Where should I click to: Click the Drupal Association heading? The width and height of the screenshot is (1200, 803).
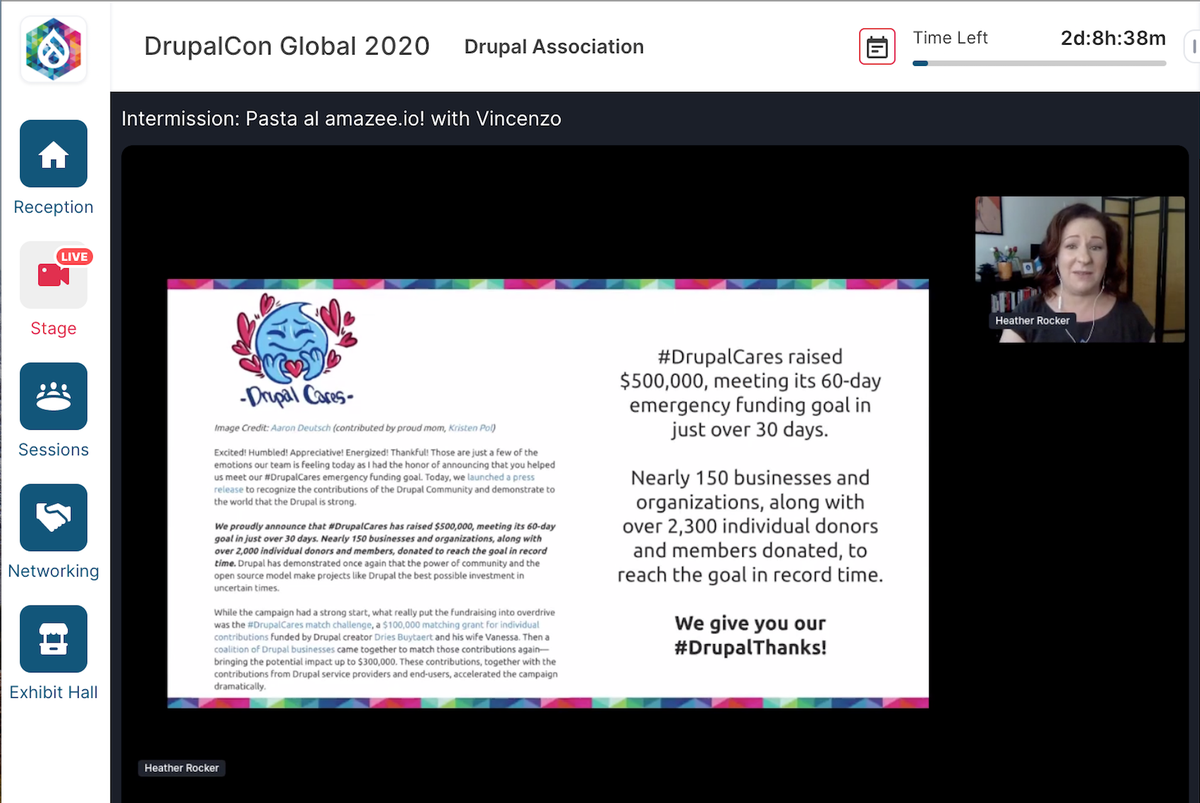tap(554, 47)
